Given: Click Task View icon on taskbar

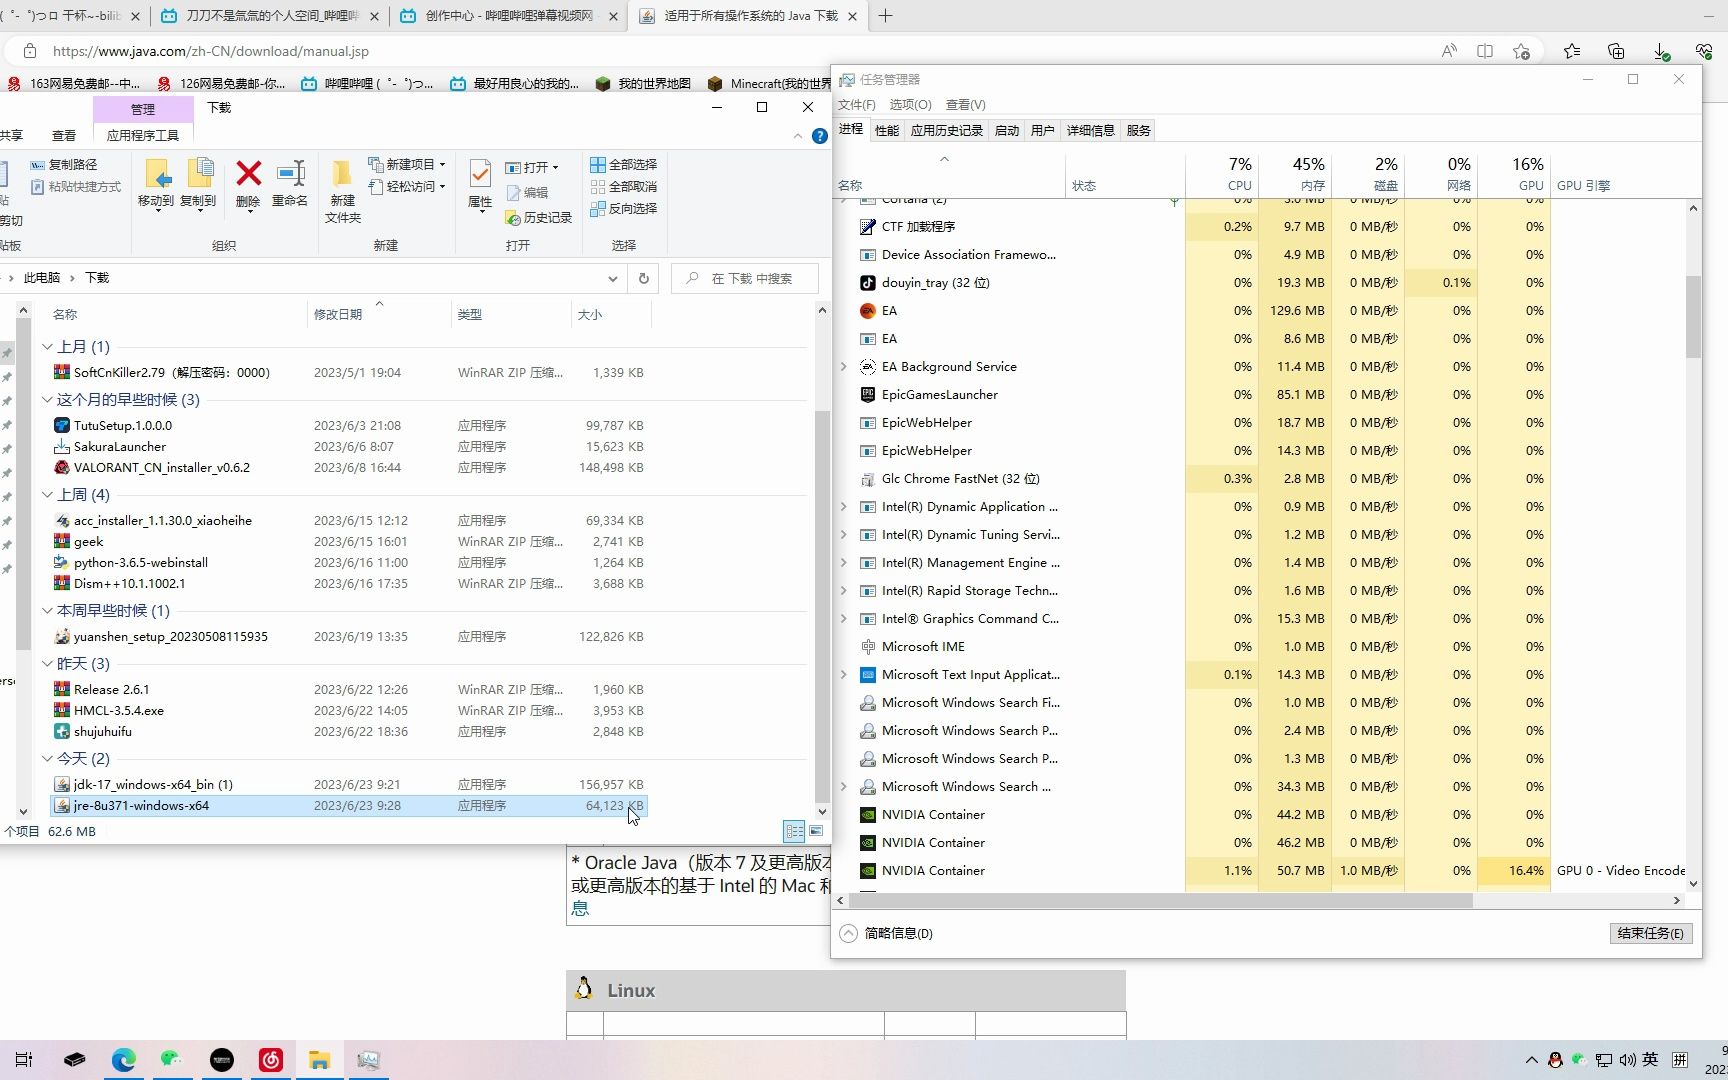Looking at the screenshot, I should pos(24,1060).
